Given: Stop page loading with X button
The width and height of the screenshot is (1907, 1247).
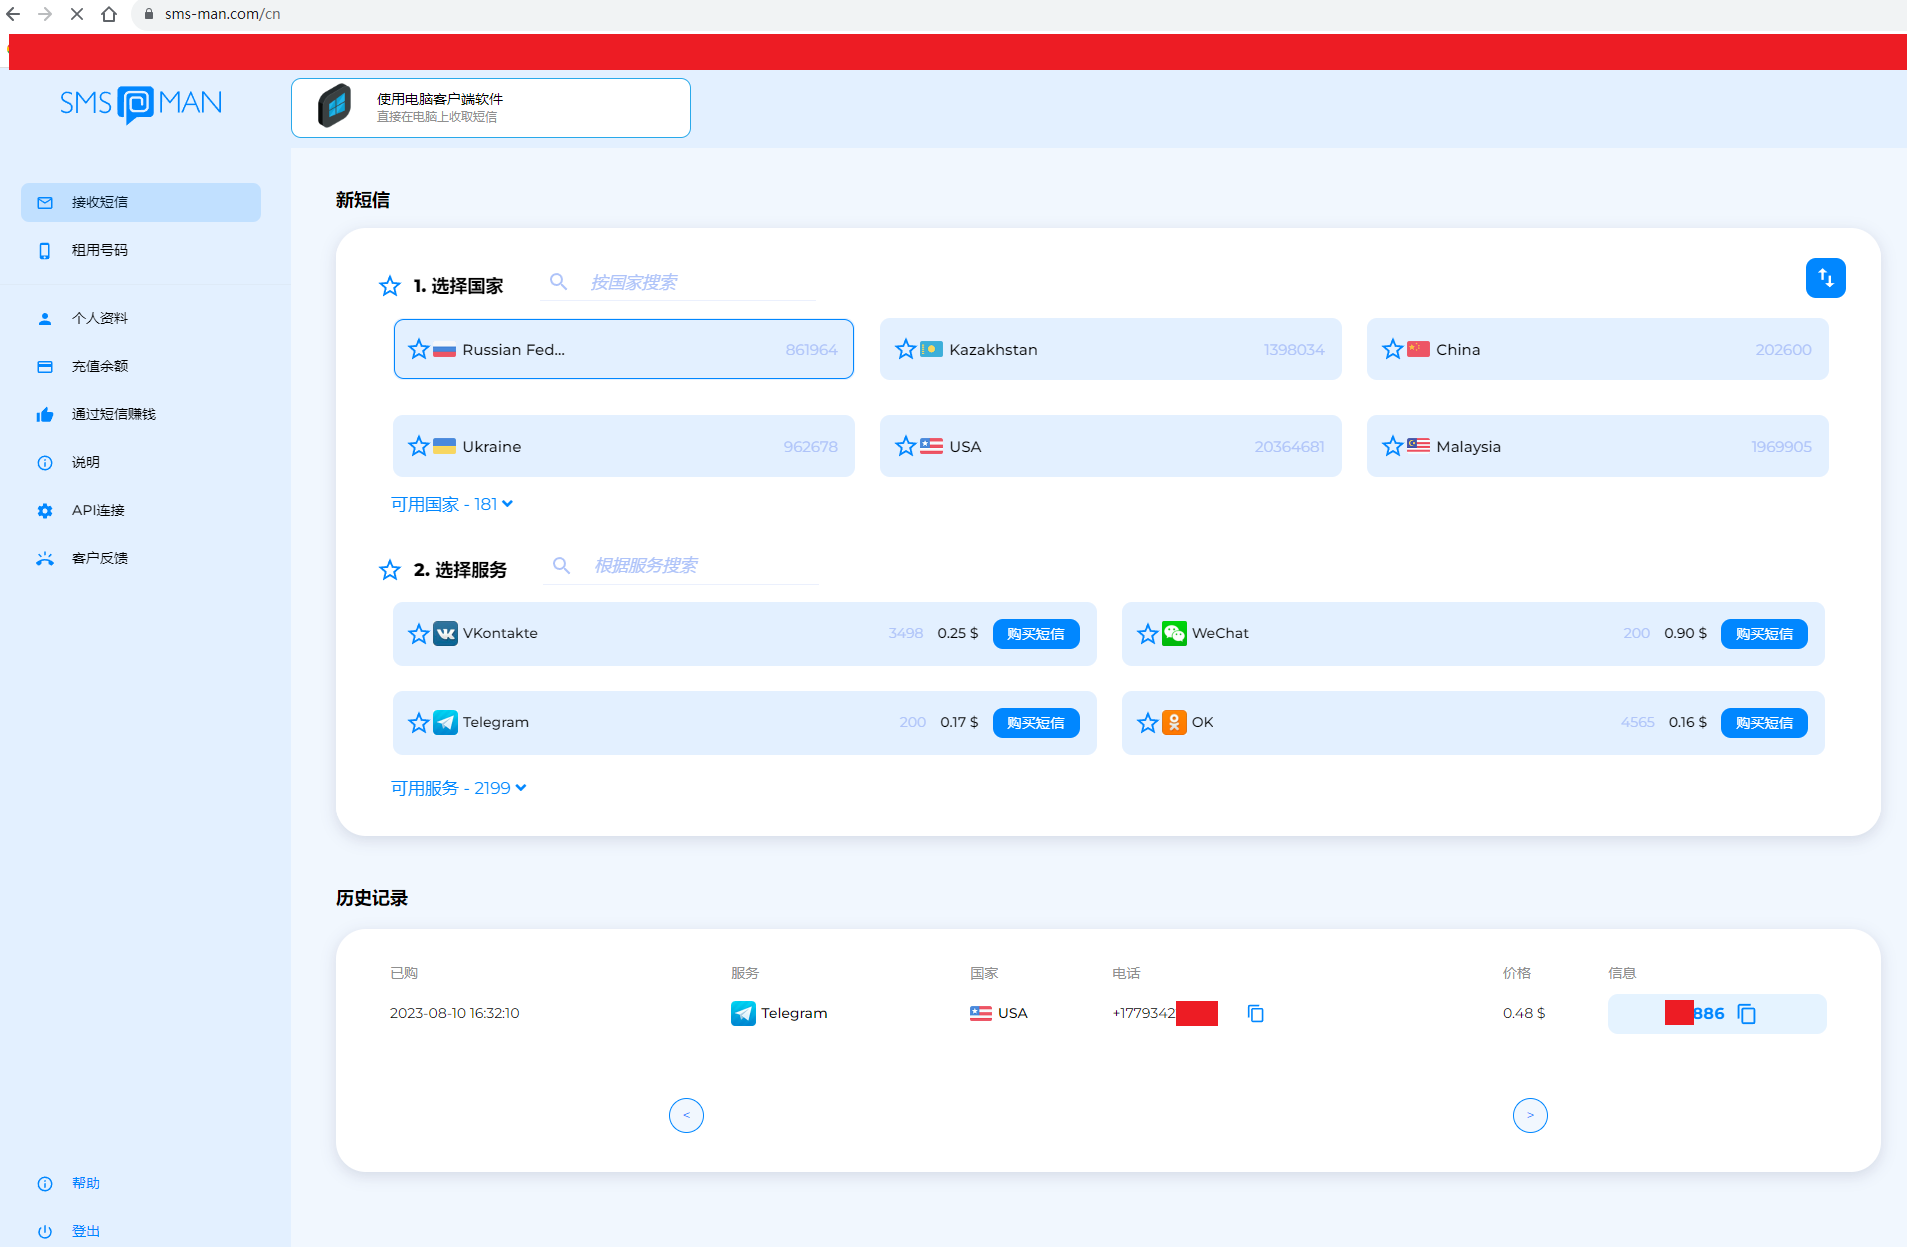Looking at the screenshot, I should pos(77,14).
